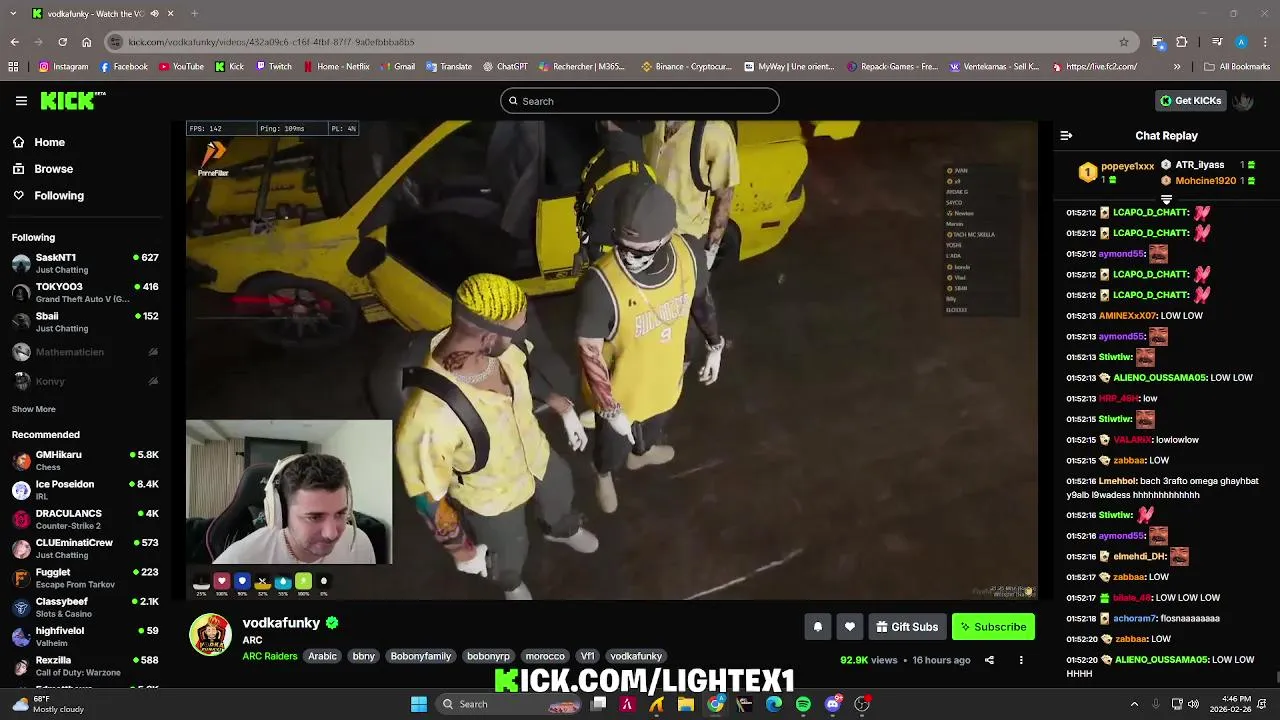This screenshot has height=720, width=1280.
Task: Open a new browser tab
Action: 194,14
